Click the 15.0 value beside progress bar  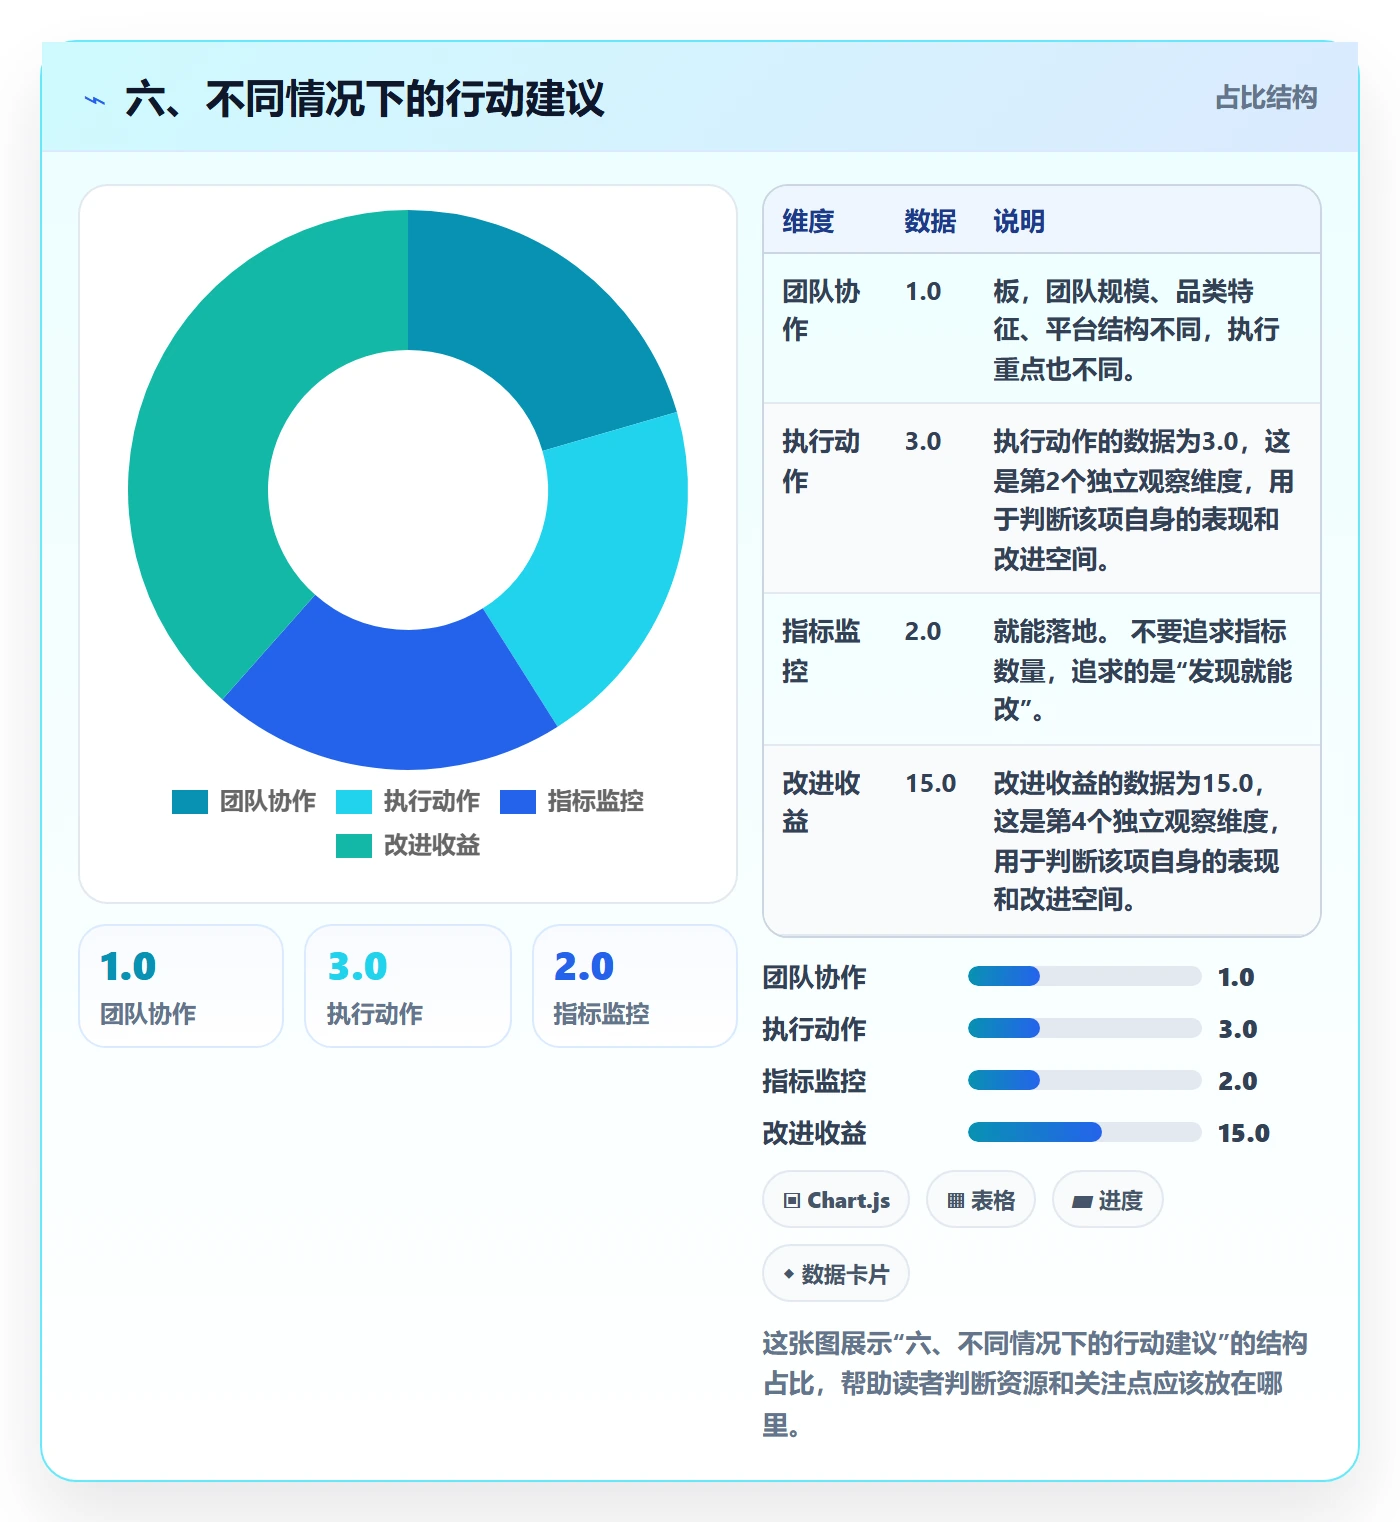(x=1243, y=1133)
